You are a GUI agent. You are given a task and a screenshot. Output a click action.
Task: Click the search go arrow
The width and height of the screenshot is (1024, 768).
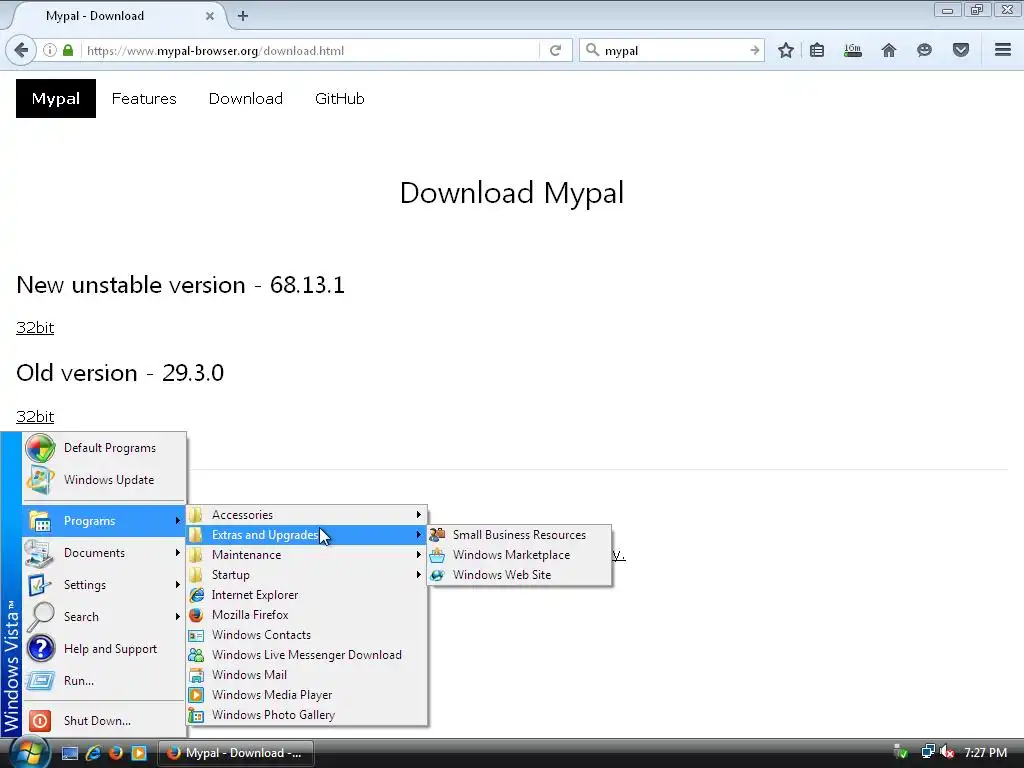(x=754, y=50)
